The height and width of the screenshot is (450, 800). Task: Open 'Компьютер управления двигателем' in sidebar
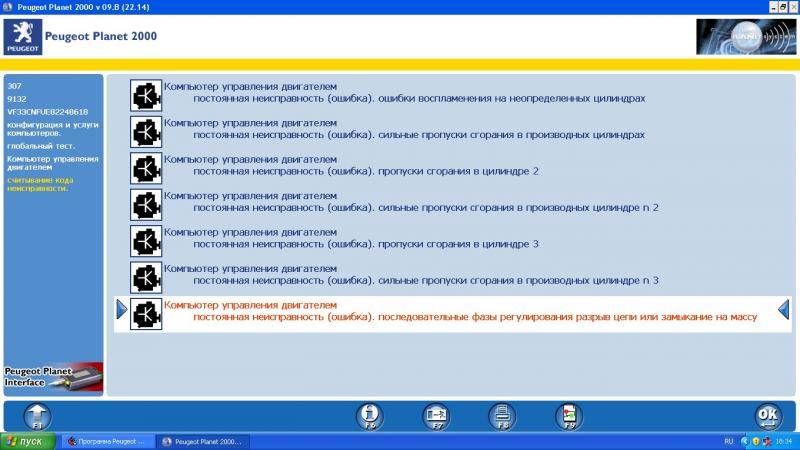[x=52, y=163]
